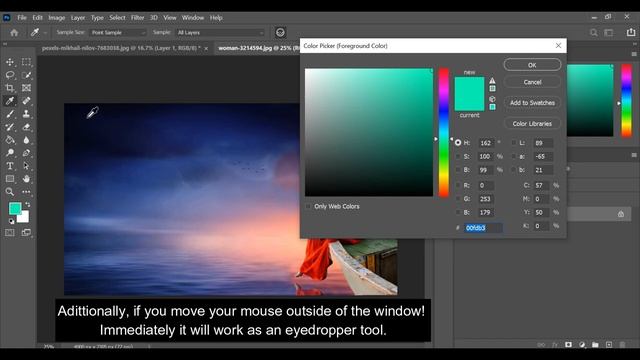Image resolution: width=640 pixels, height=360 pixels.
Task: Open the Edit Toolbar three-dots menu
Action: pos(26,192)
